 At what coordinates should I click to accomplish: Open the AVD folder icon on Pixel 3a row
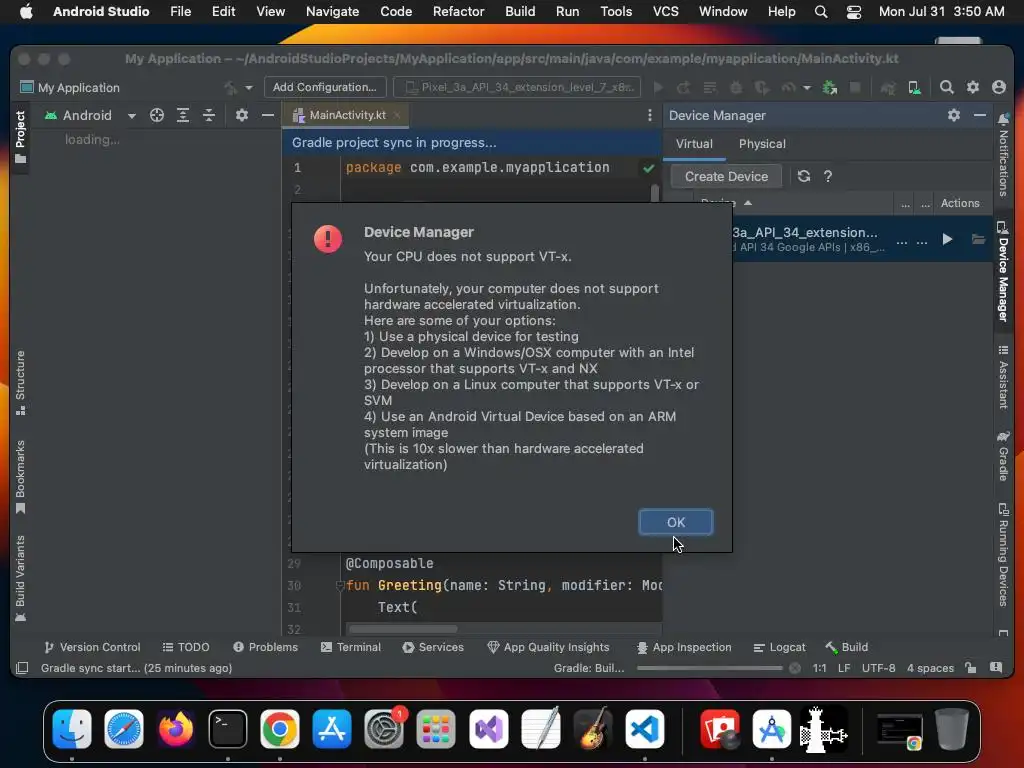point(978,240)
